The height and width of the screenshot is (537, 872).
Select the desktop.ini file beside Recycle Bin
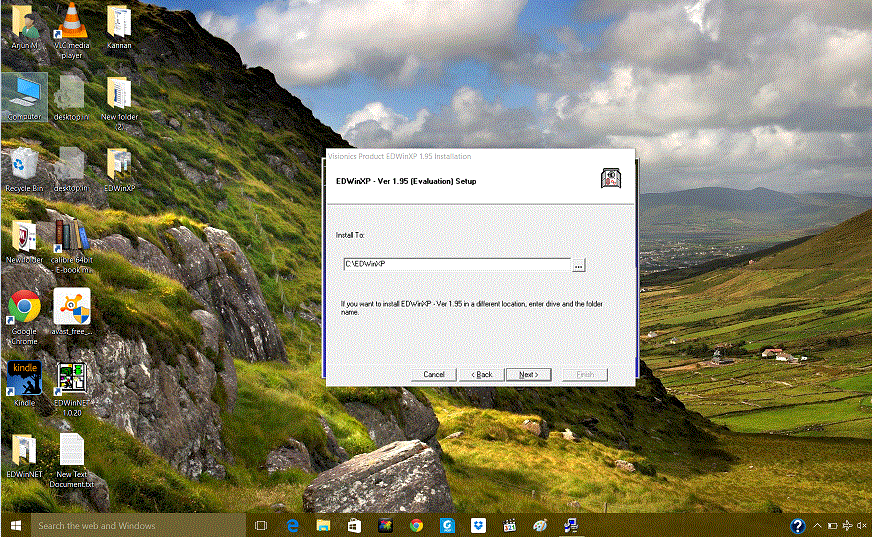[71, 170]
